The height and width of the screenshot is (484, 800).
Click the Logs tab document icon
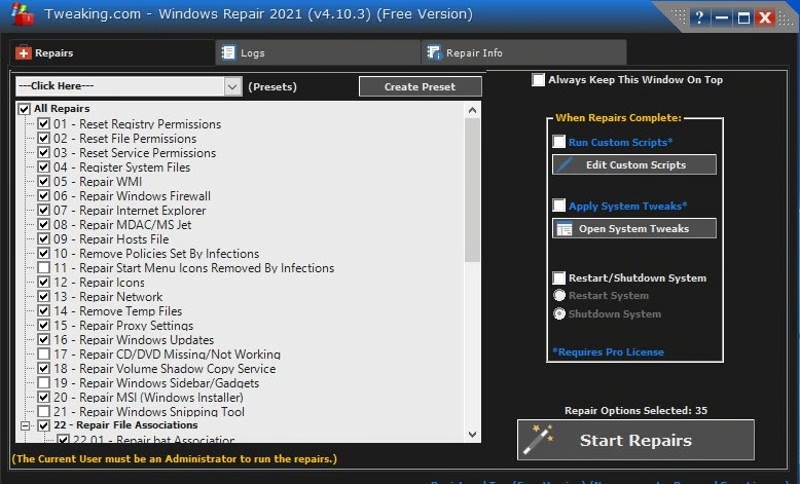click(228, 53)
